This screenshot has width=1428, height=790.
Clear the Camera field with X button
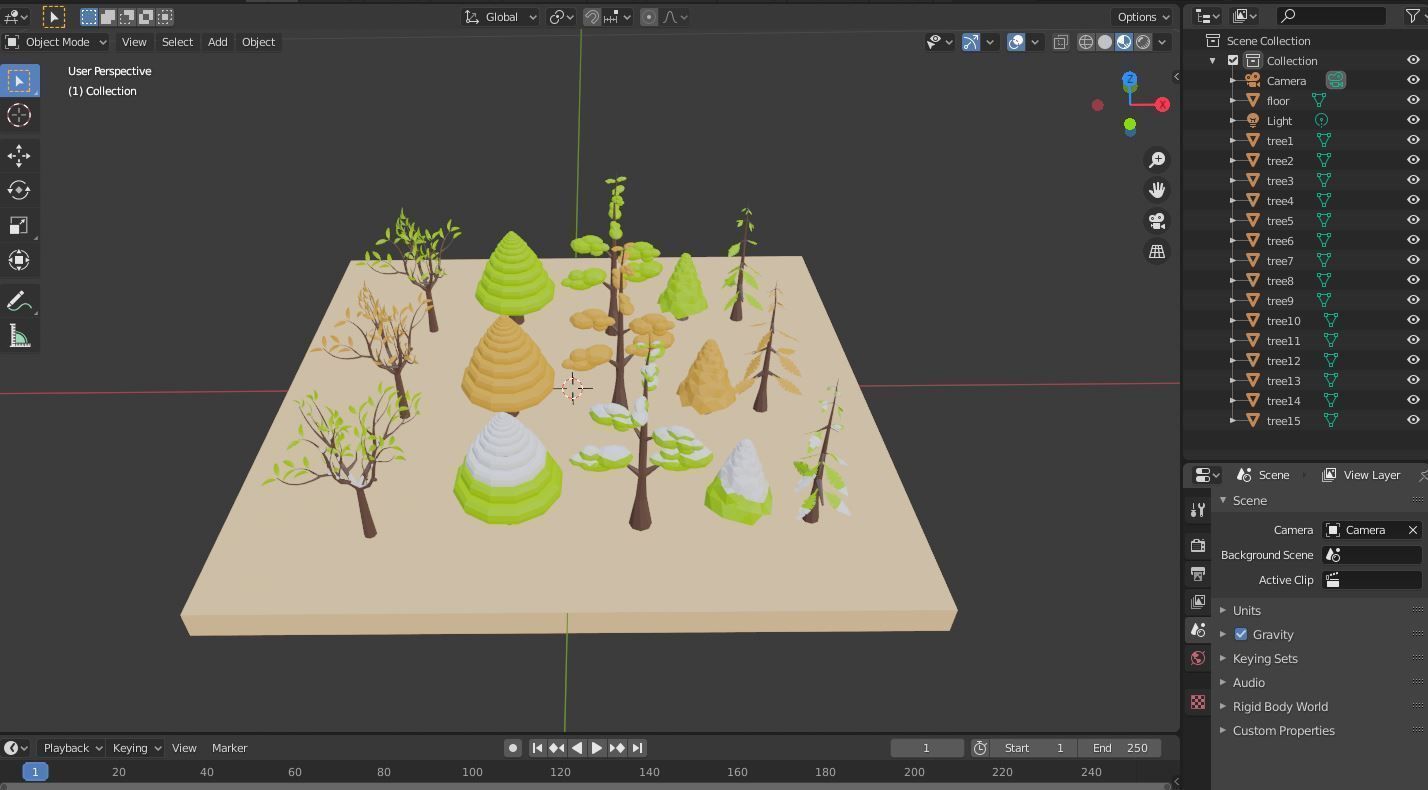[x=1412, y=530]
